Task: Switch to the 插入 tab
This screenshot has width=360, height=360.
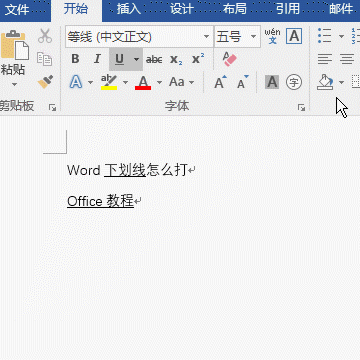Action: 129,9
